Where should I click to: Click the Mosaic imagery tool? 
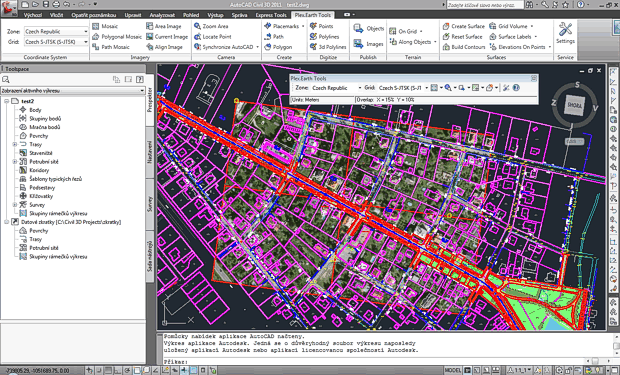105,26
